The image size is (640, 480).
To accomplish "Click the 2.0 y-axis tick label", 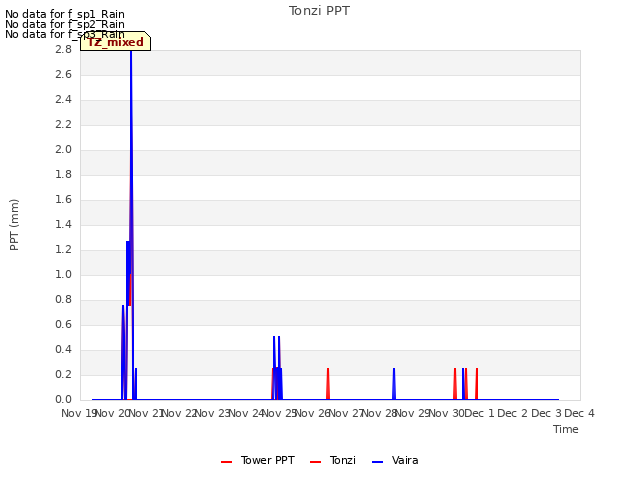I will click(x=63, y=149).
